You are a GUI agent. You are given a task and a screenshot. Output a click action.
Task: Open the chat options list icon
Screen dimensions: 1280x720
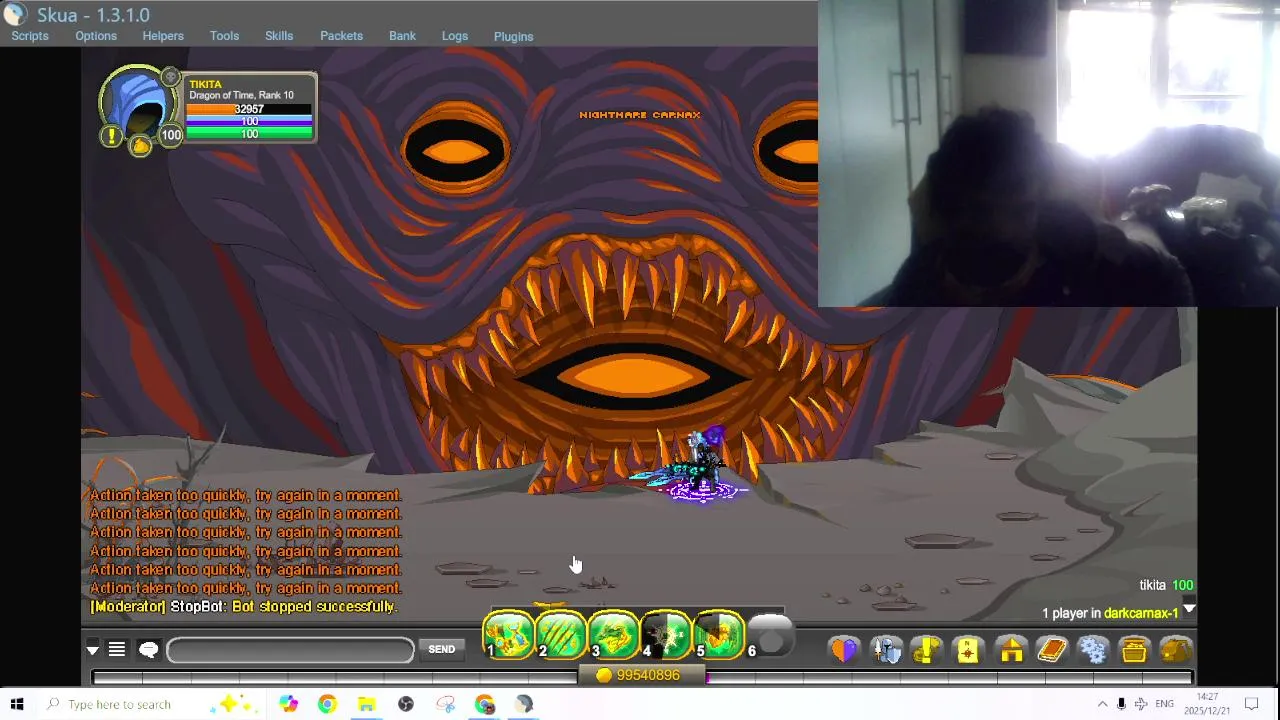pos(117,650)
